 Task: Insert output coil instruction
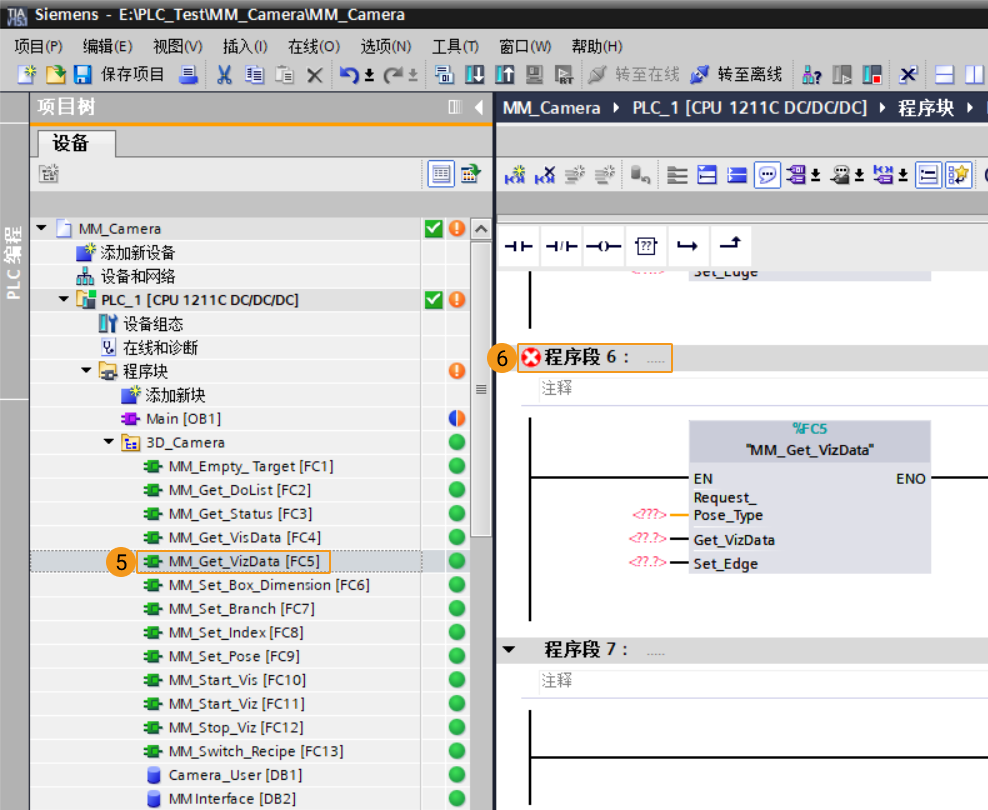[x=604, y=246]
